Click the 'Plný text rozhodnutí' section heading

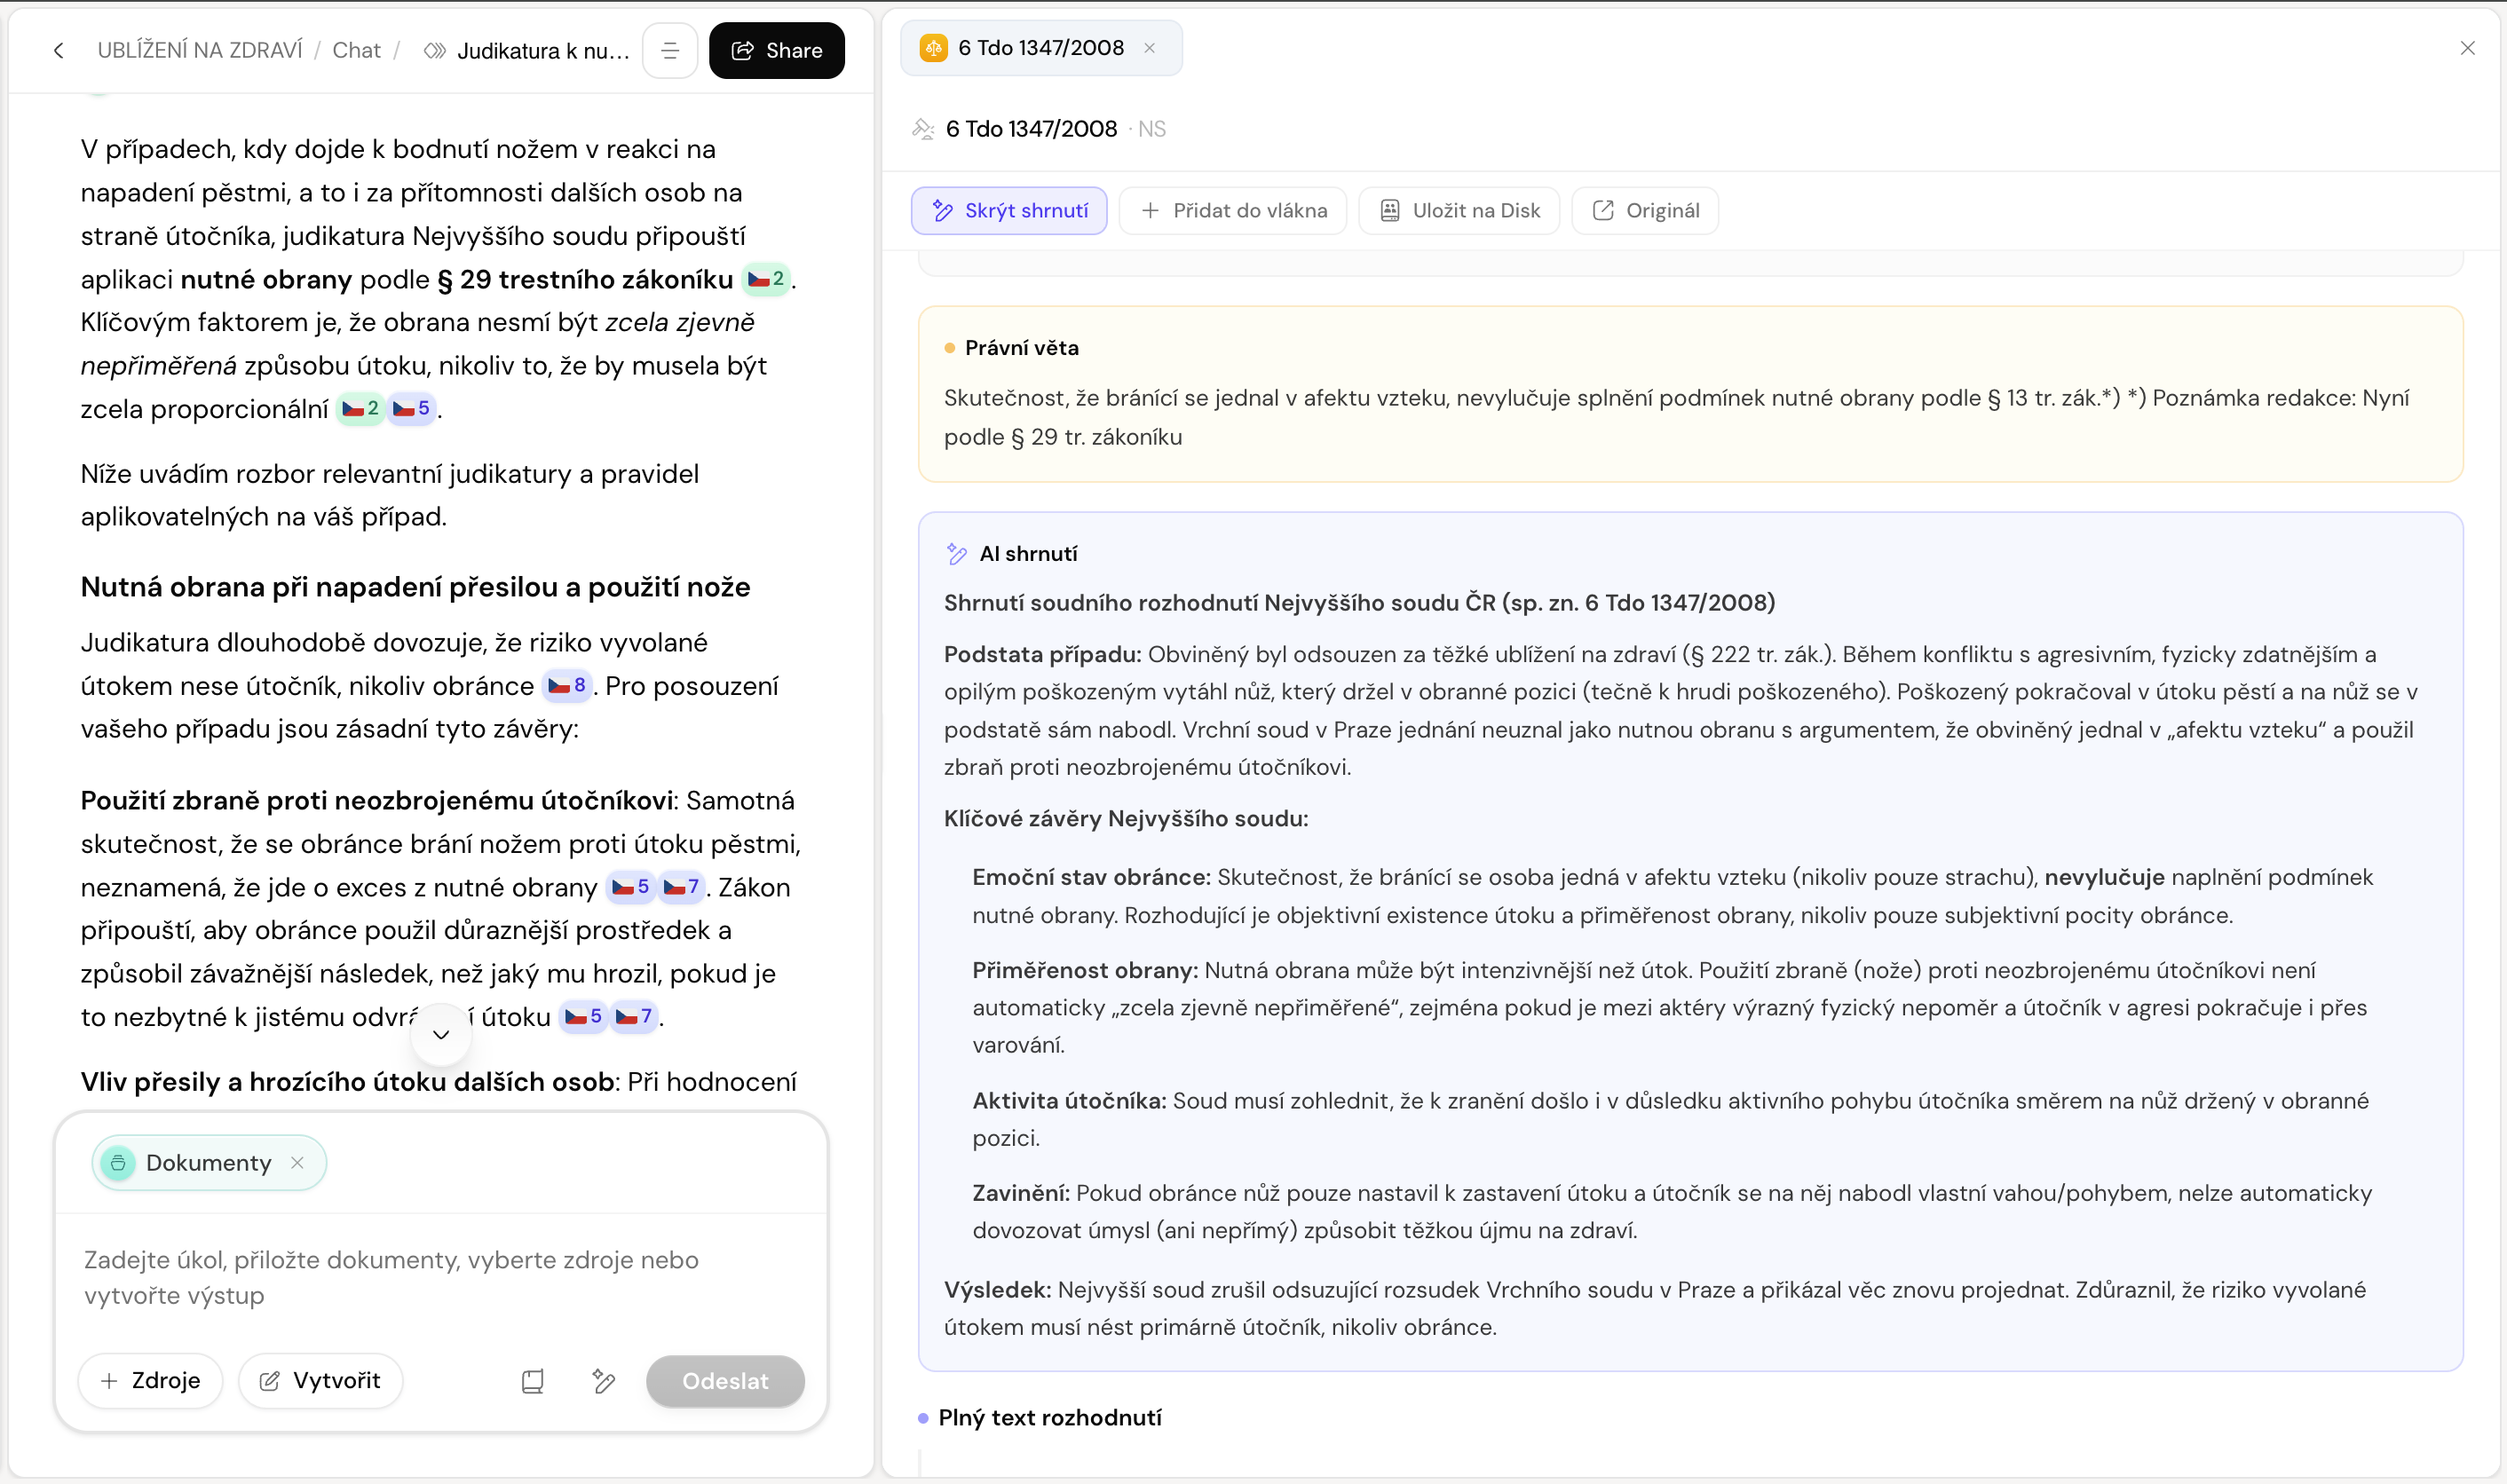point(1050,1418)
